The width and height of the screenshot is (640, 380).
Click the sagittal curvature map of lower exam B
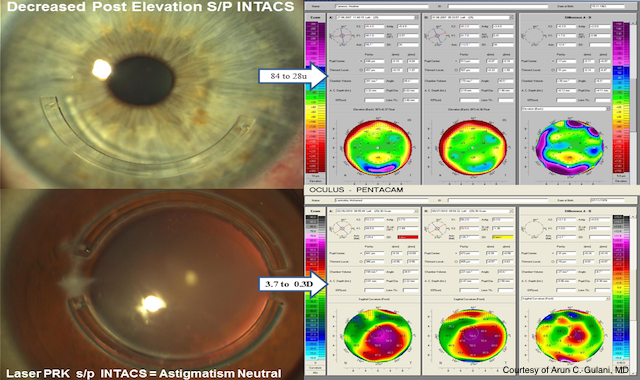(473, 336)
